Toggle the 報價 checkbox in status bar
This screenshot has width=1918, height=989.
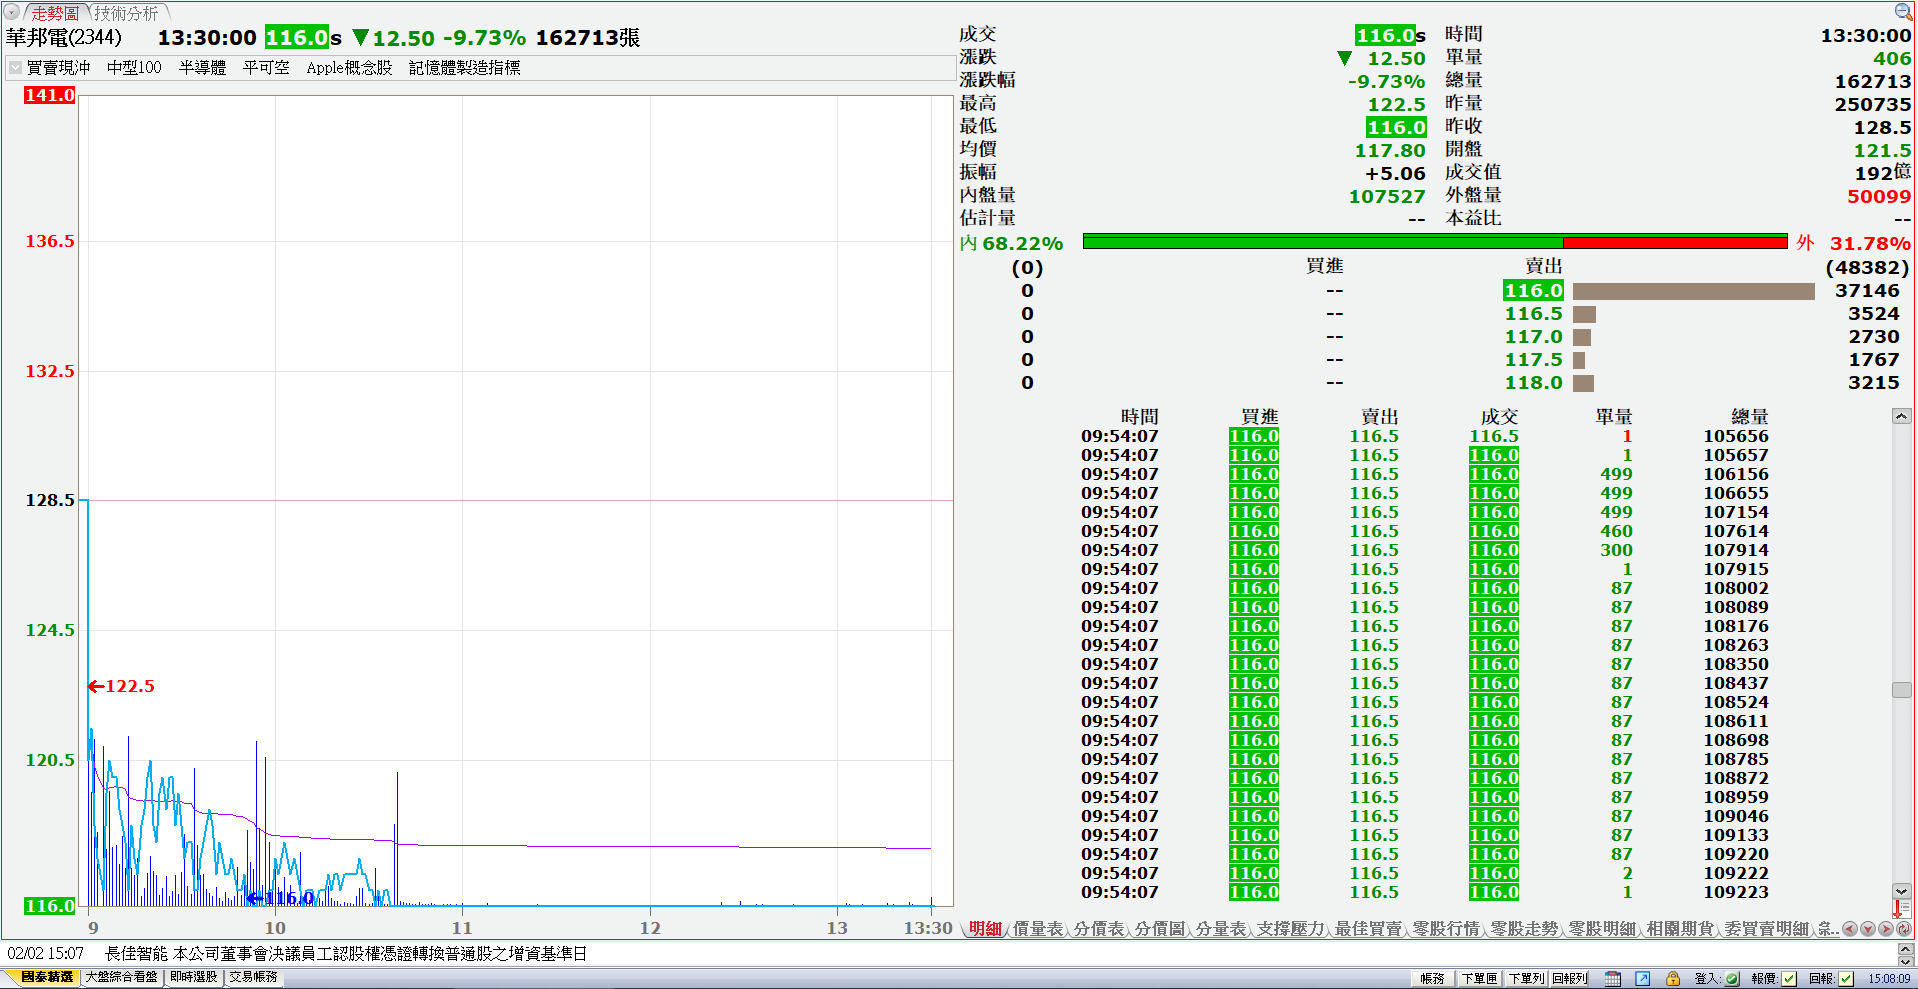click(x=1789, y=978)
